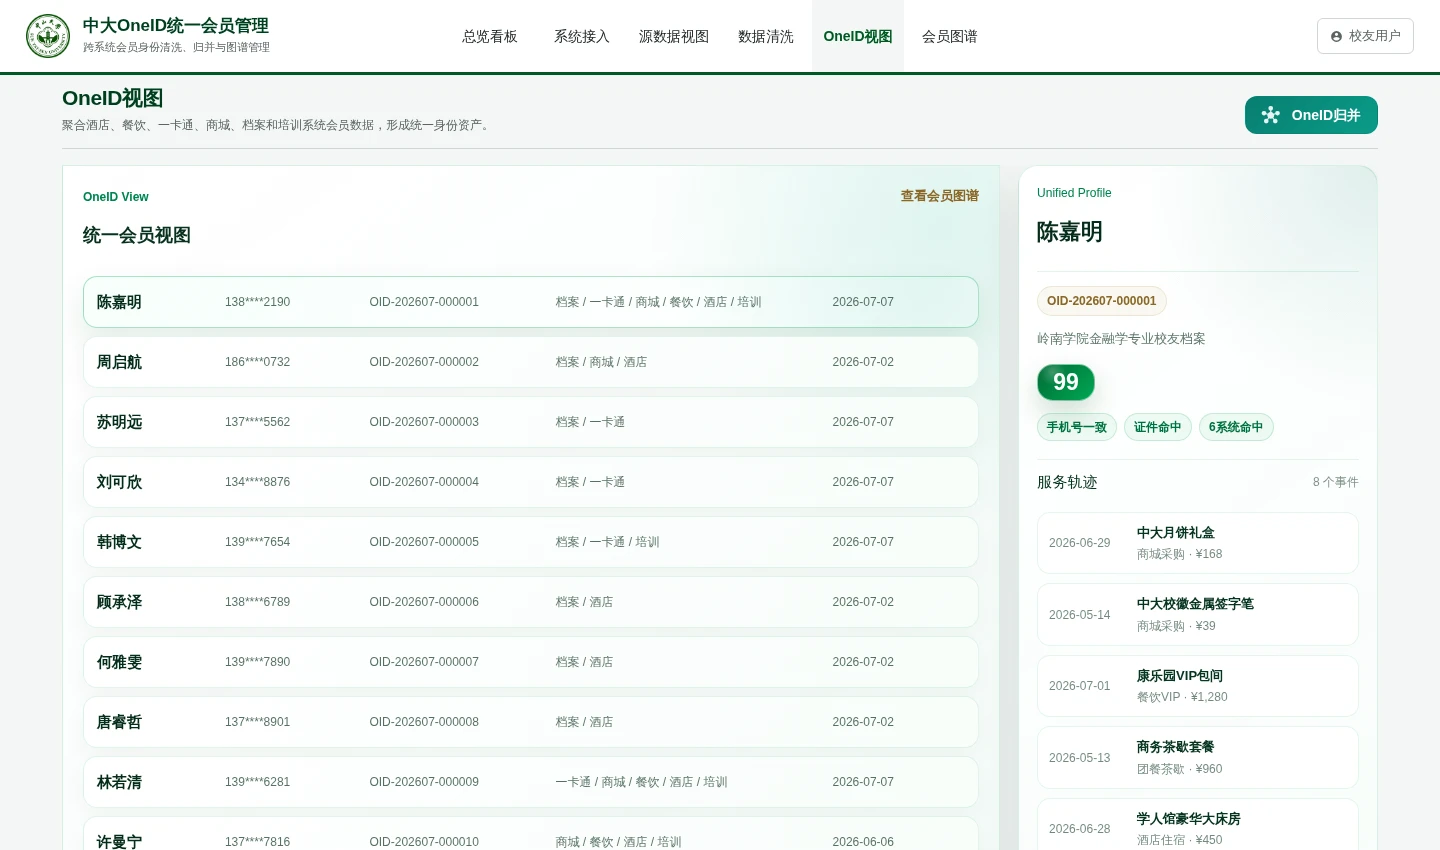The width and height of the screenshot is (1440, 850).
Task: Switch to 系统接入 tab
Action: (x=582, y=36)
